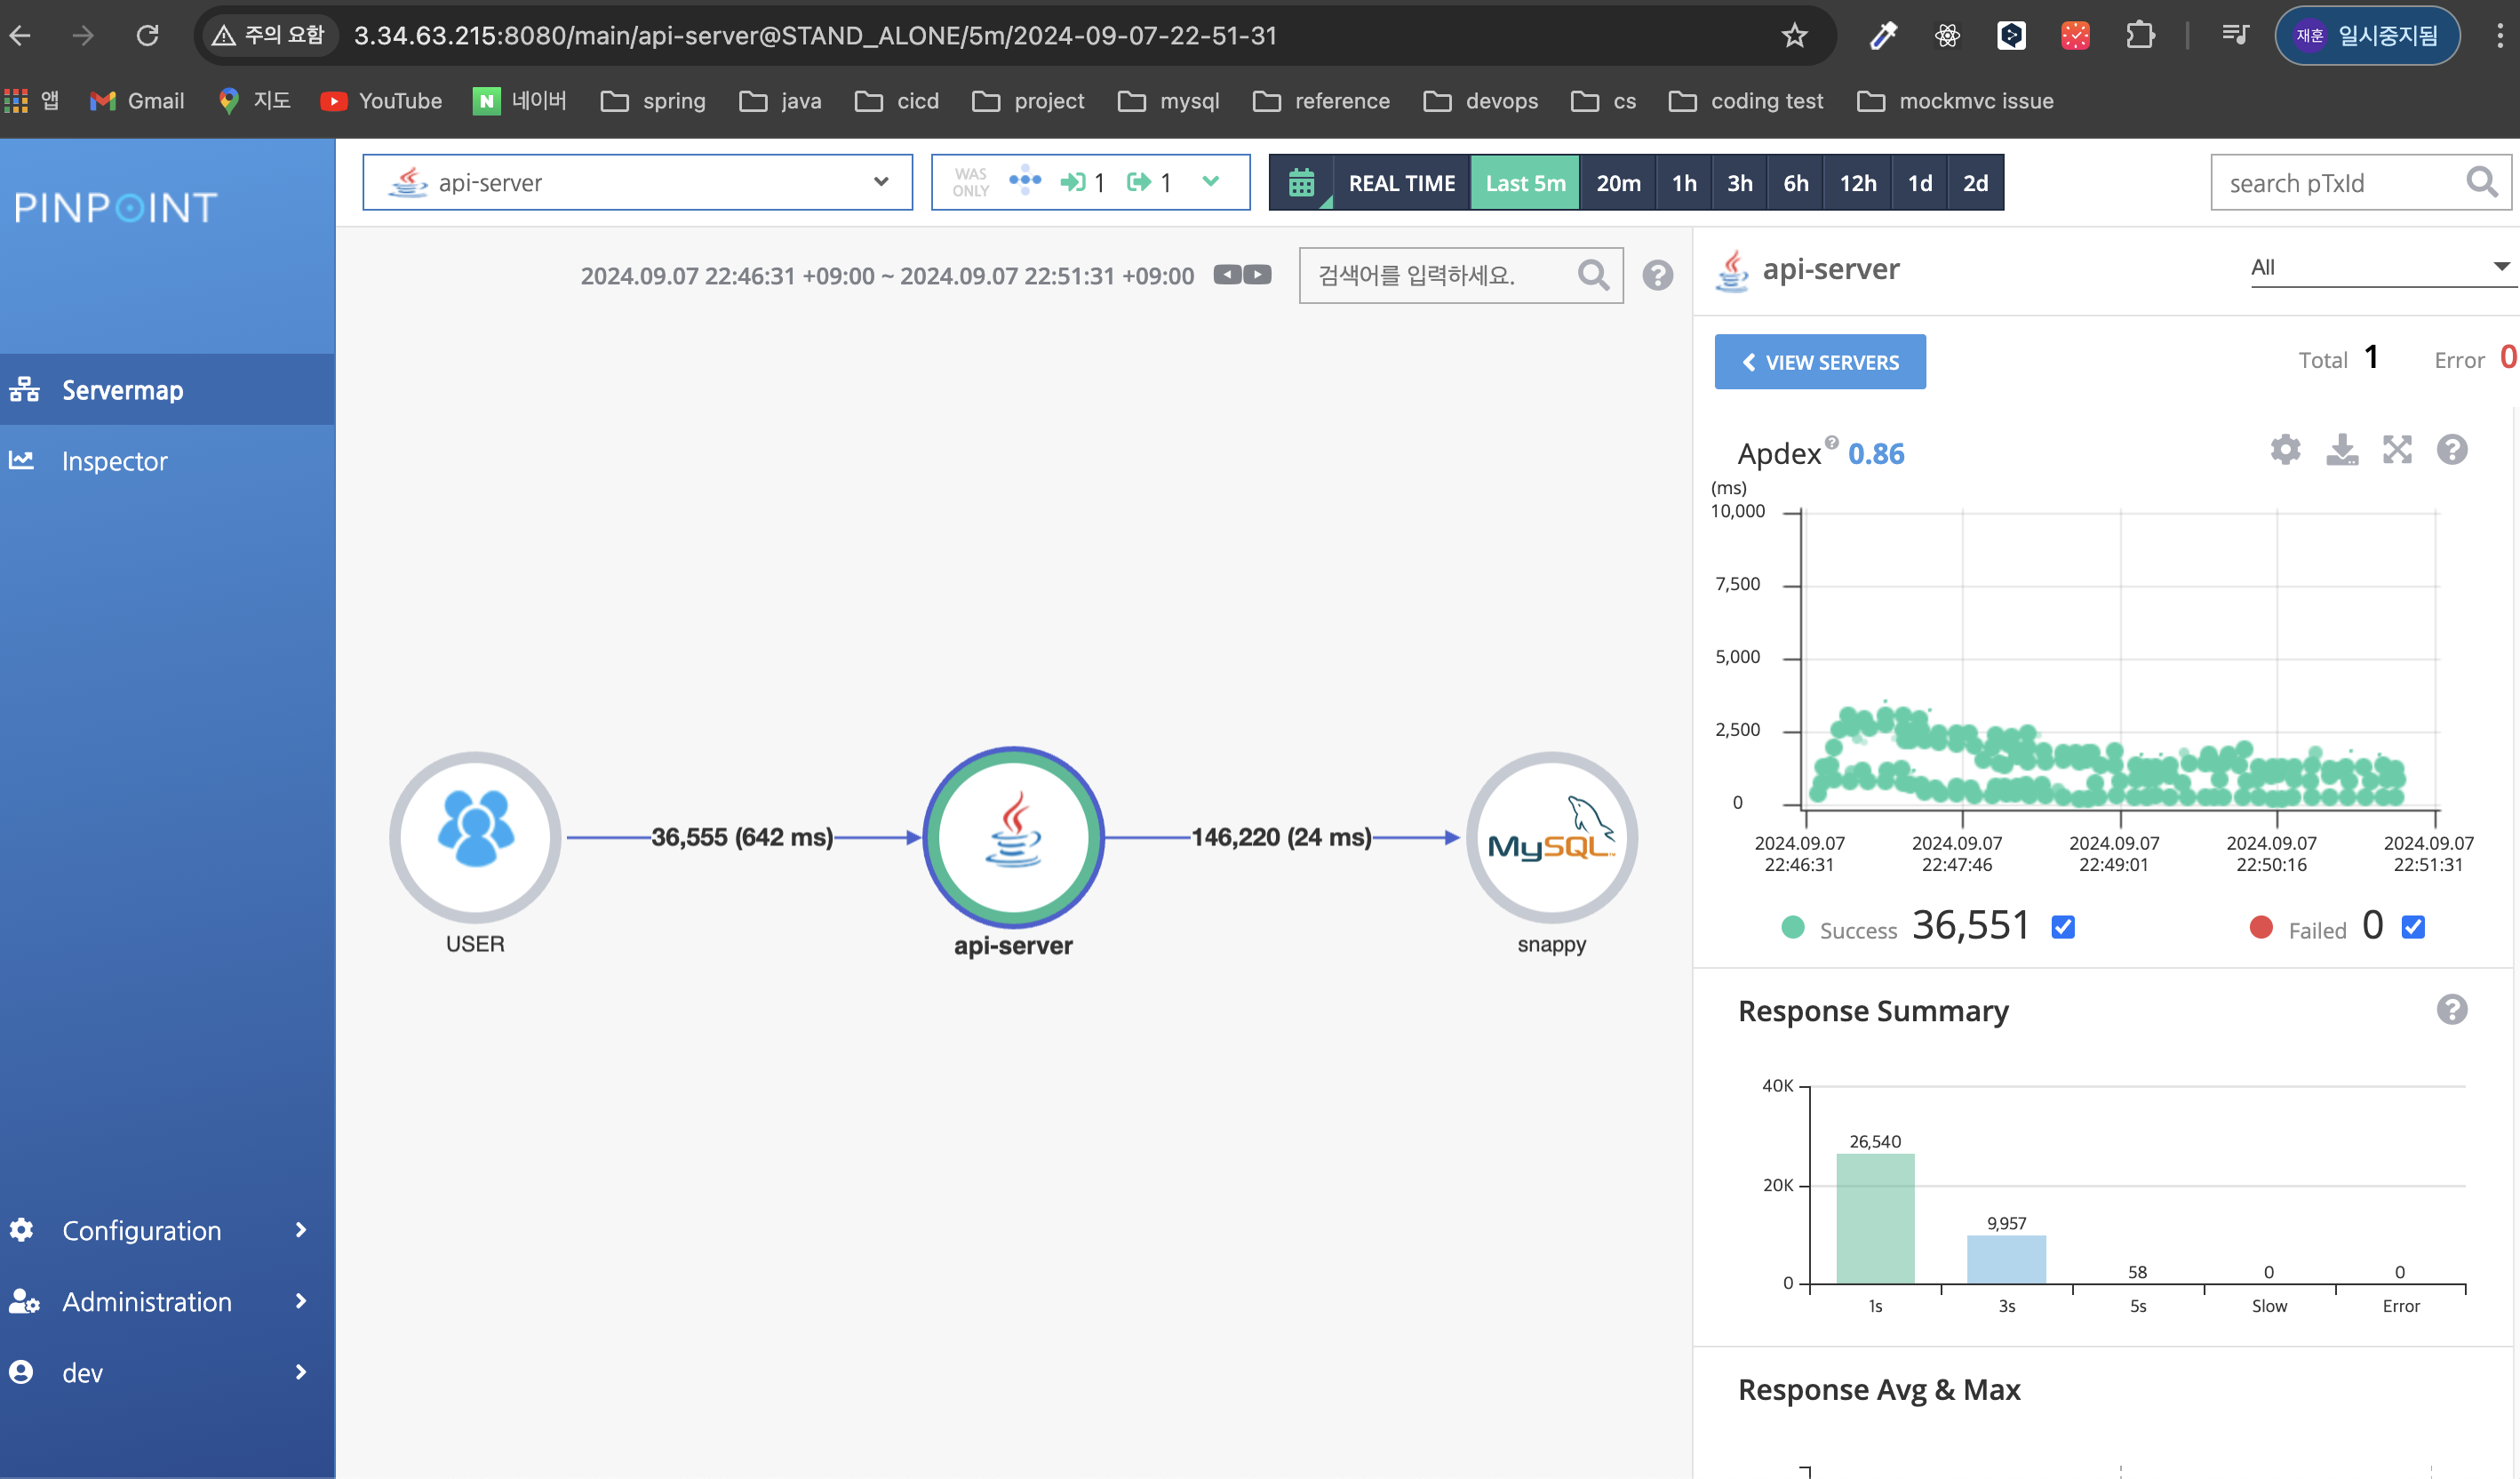The height and width of the screenshot is (1479, 2520).
Task: Click the servermap search magnifier icon
Action: click(1593, 275)
